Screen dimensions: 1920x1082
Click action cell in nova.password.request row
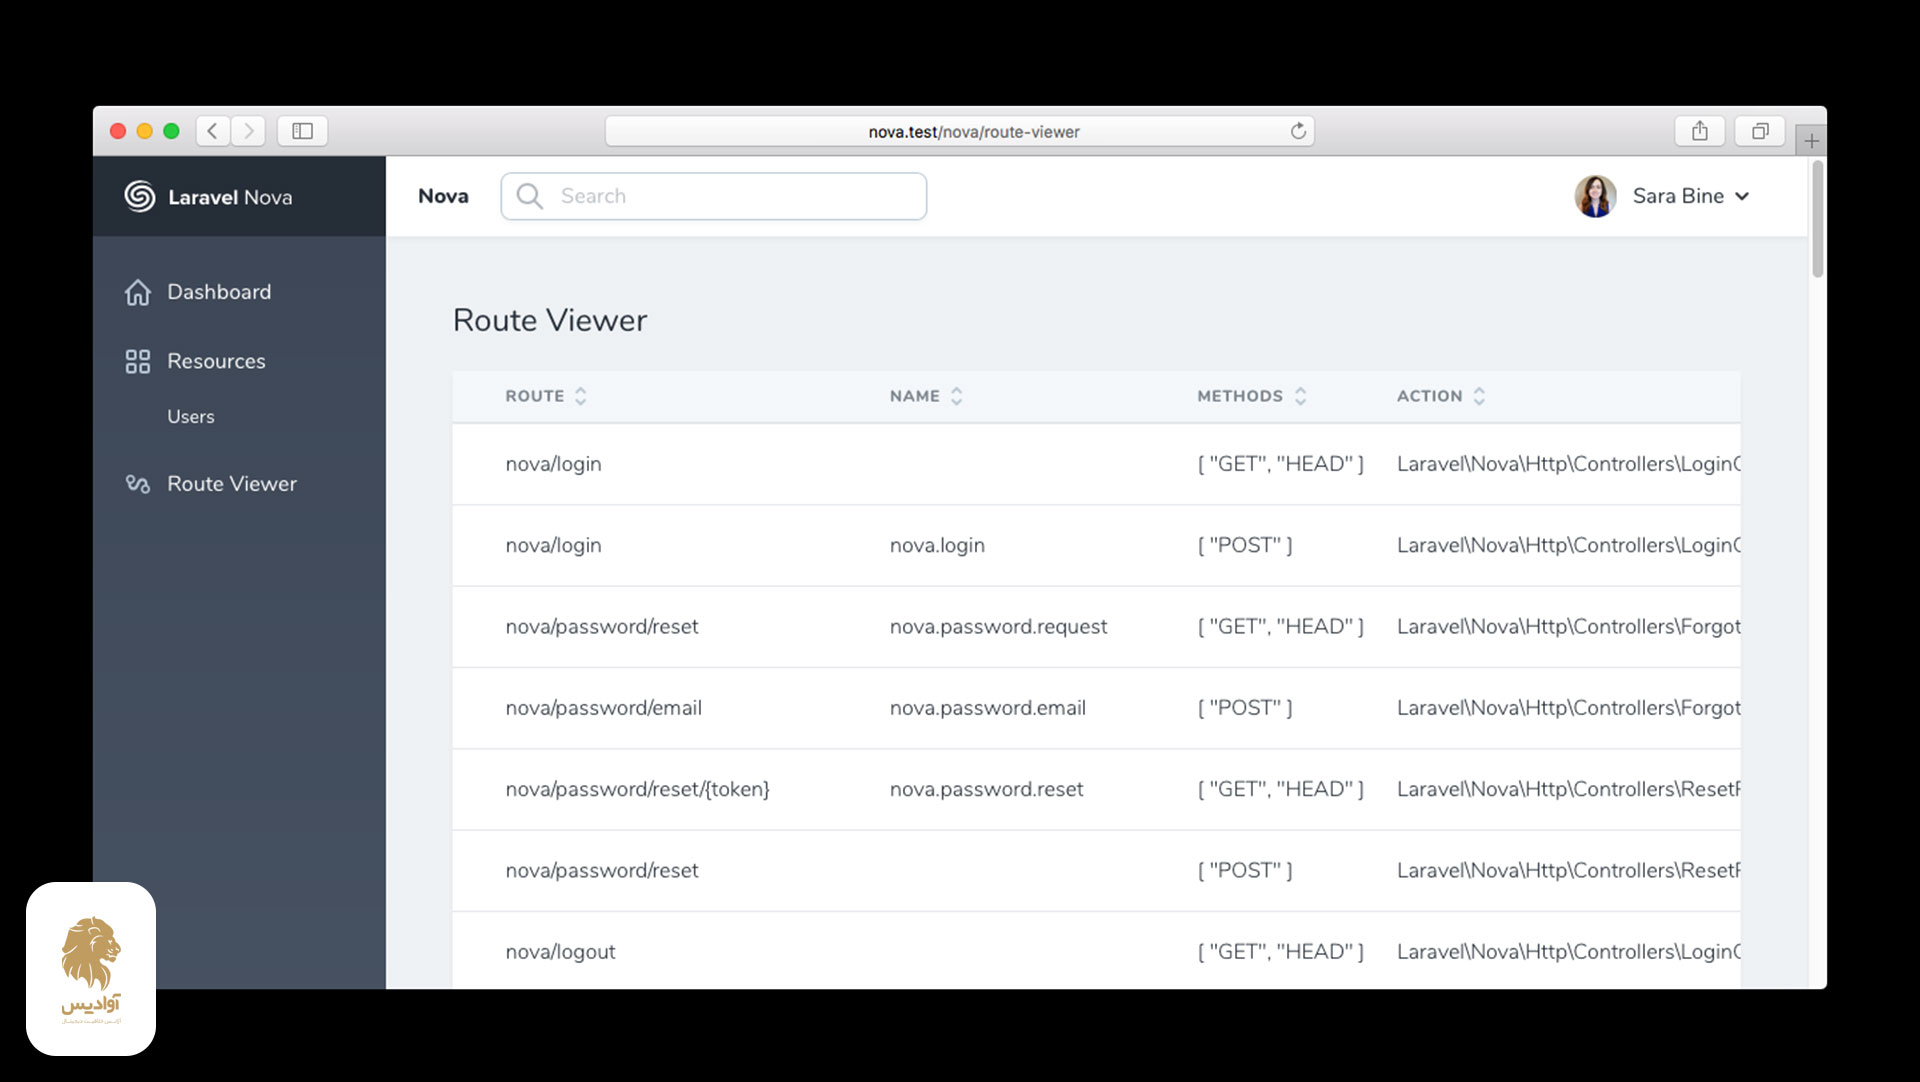pos(1568,627)
